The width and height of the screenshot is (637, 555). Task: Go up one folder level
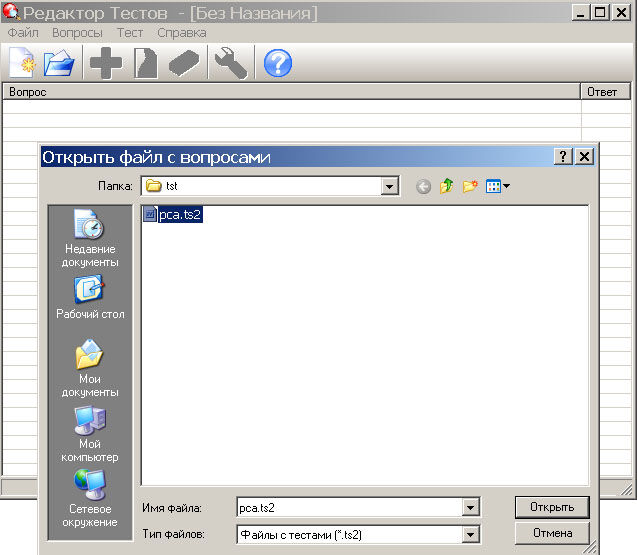(x=446, y=186)
